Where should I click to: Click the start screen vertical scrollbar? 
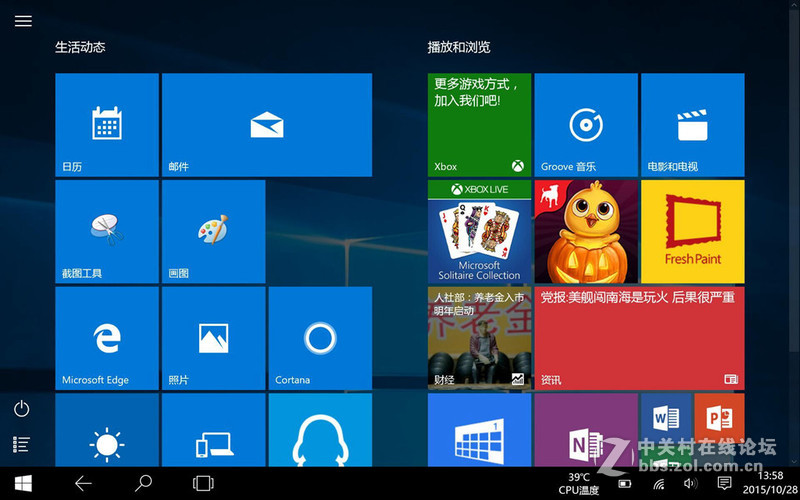click(x=793, y=179)
